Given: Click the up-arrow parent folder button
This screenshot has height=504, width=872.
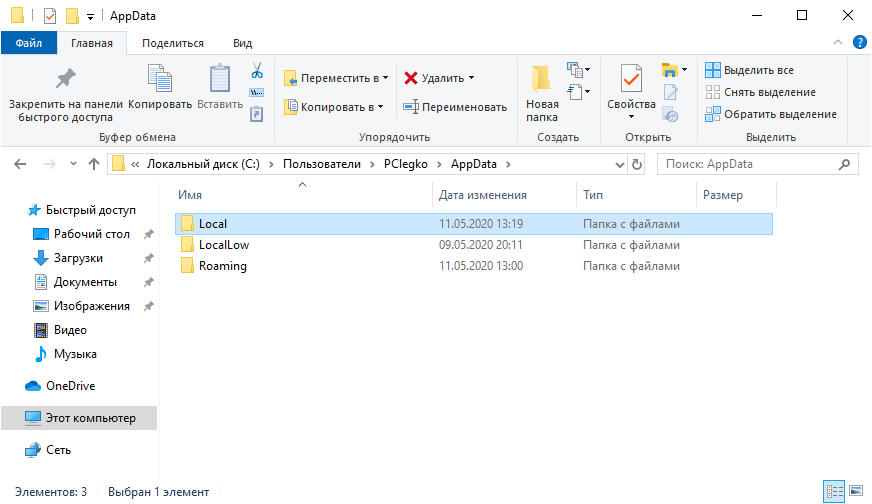Looking at the screenshot, I should [x=94, y=164].
